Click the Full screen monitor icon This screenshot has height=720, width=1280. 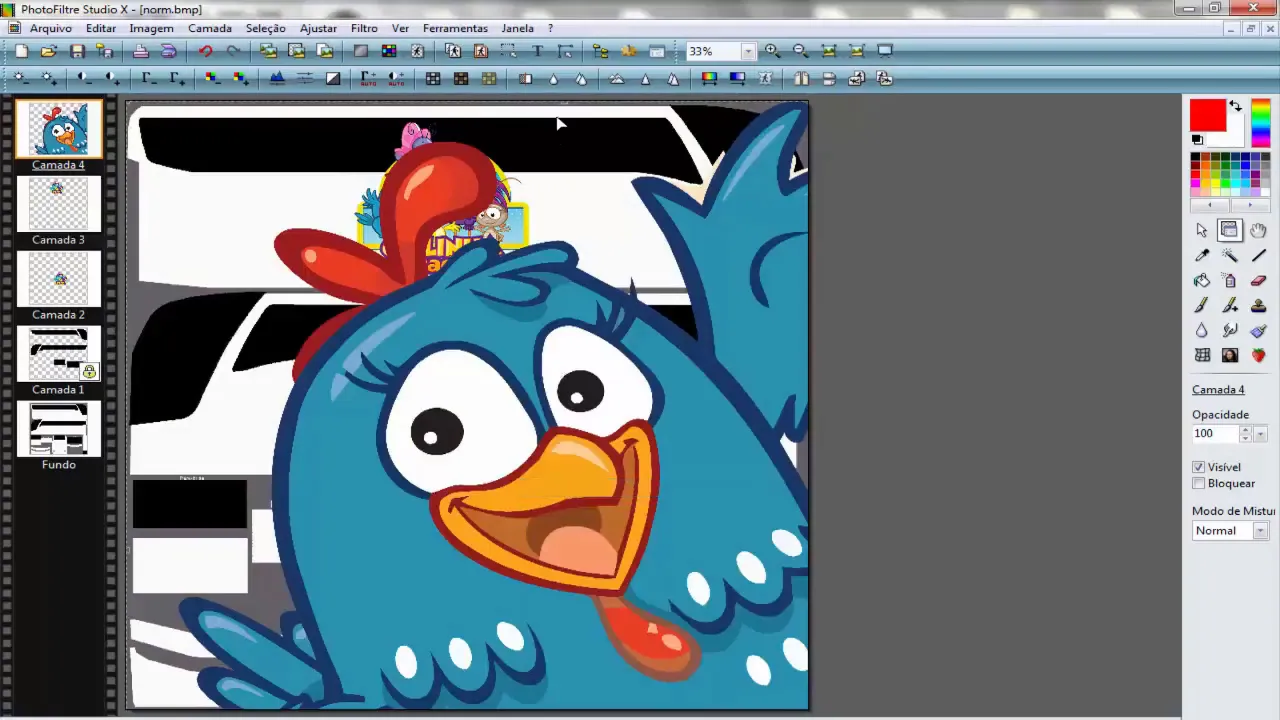pyautogui.click(x=885, y=51)
